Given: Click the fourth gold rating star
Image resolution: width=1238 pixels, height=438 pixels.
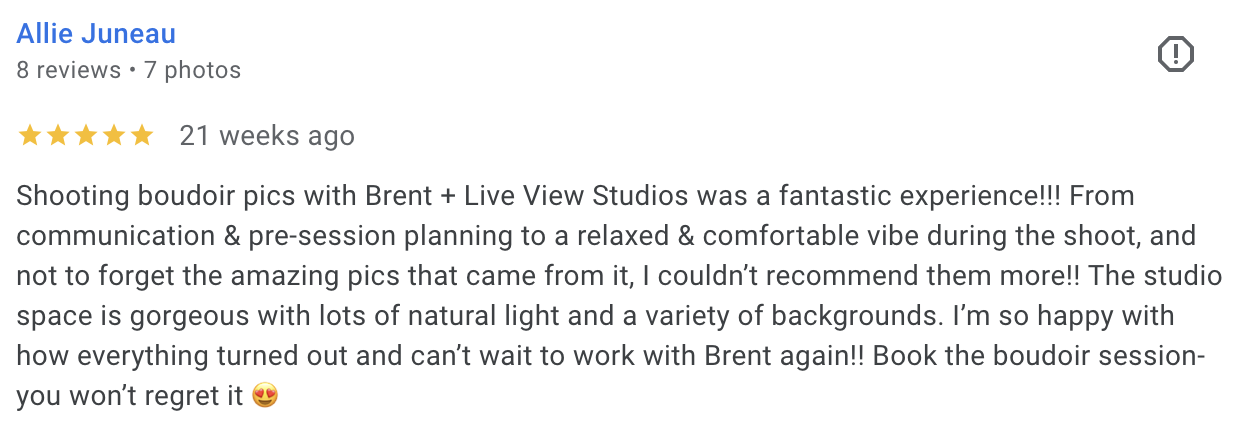Looking at the screenshot, I should pos(113,135).
